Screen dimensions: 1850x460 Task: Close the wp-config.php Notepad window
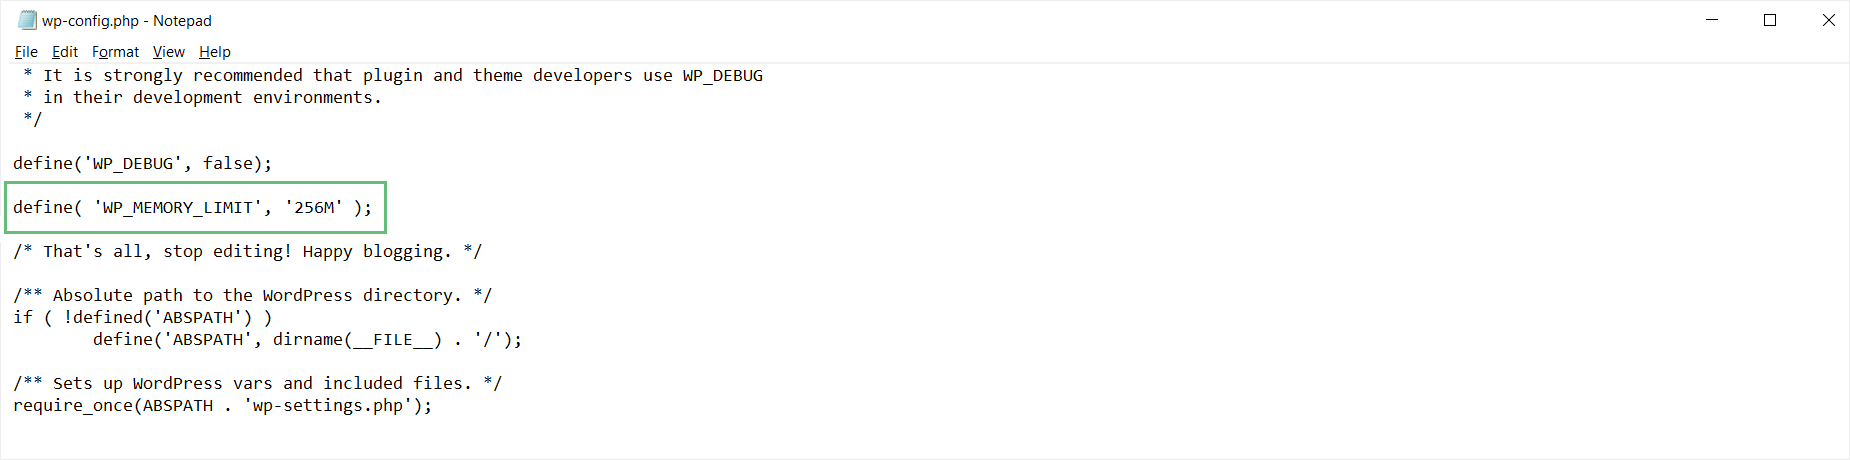coord(1828,20)
